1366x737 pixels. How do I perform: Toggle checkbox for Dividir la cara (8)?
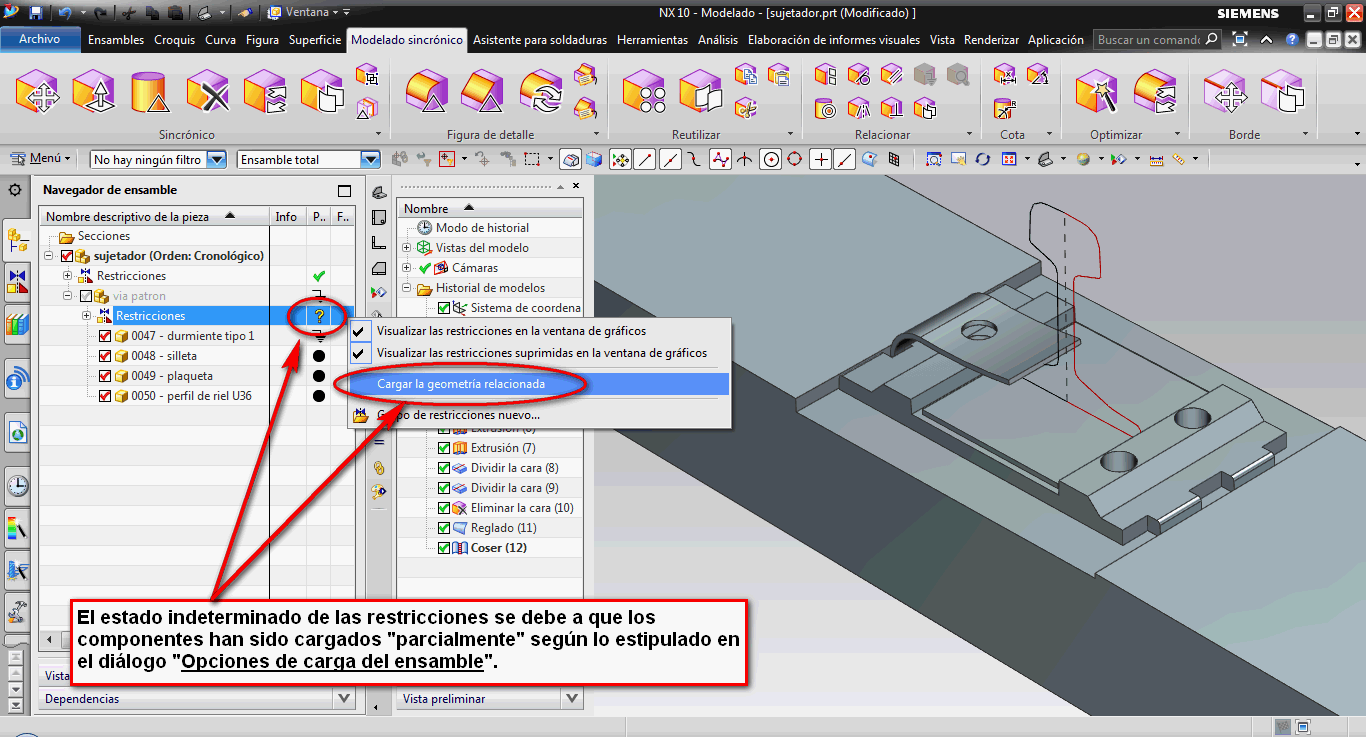click(x=444, y=468)
